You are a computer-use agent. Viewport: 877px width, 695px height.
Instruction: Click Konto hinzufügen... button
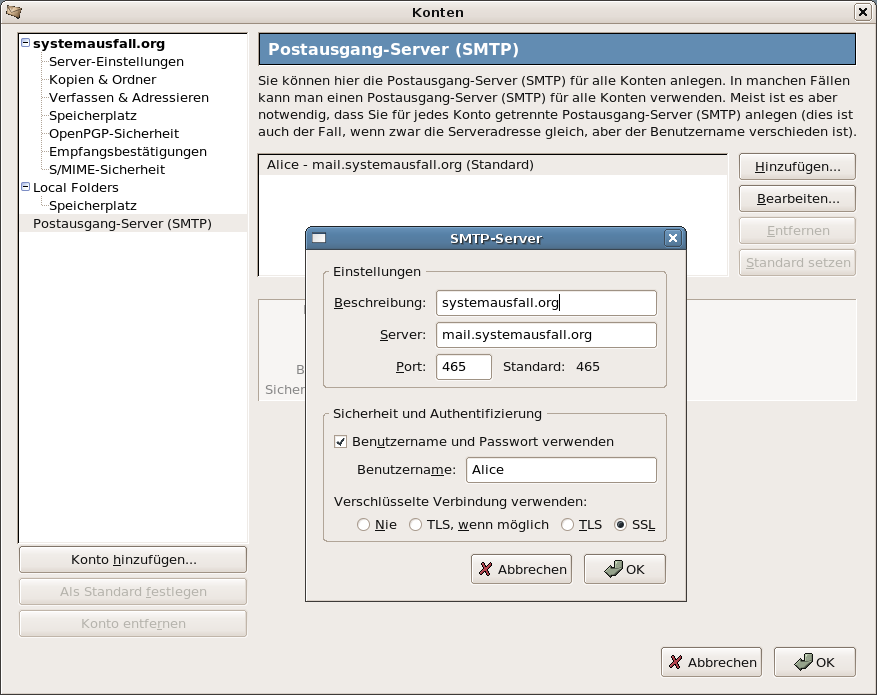133,560
